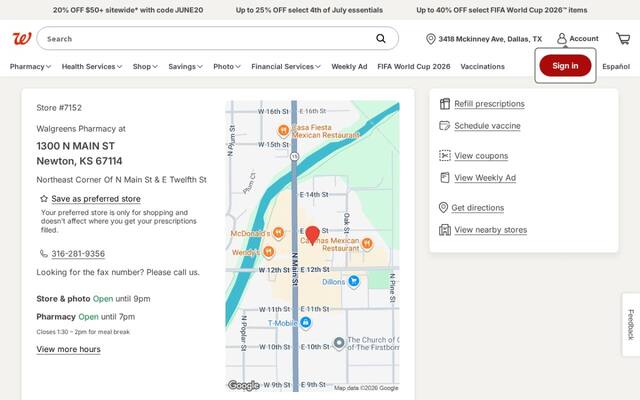The width and height of the screenshot is (640, 400).
Task: Expand the Shop menu
Action: tap(145, 67)
